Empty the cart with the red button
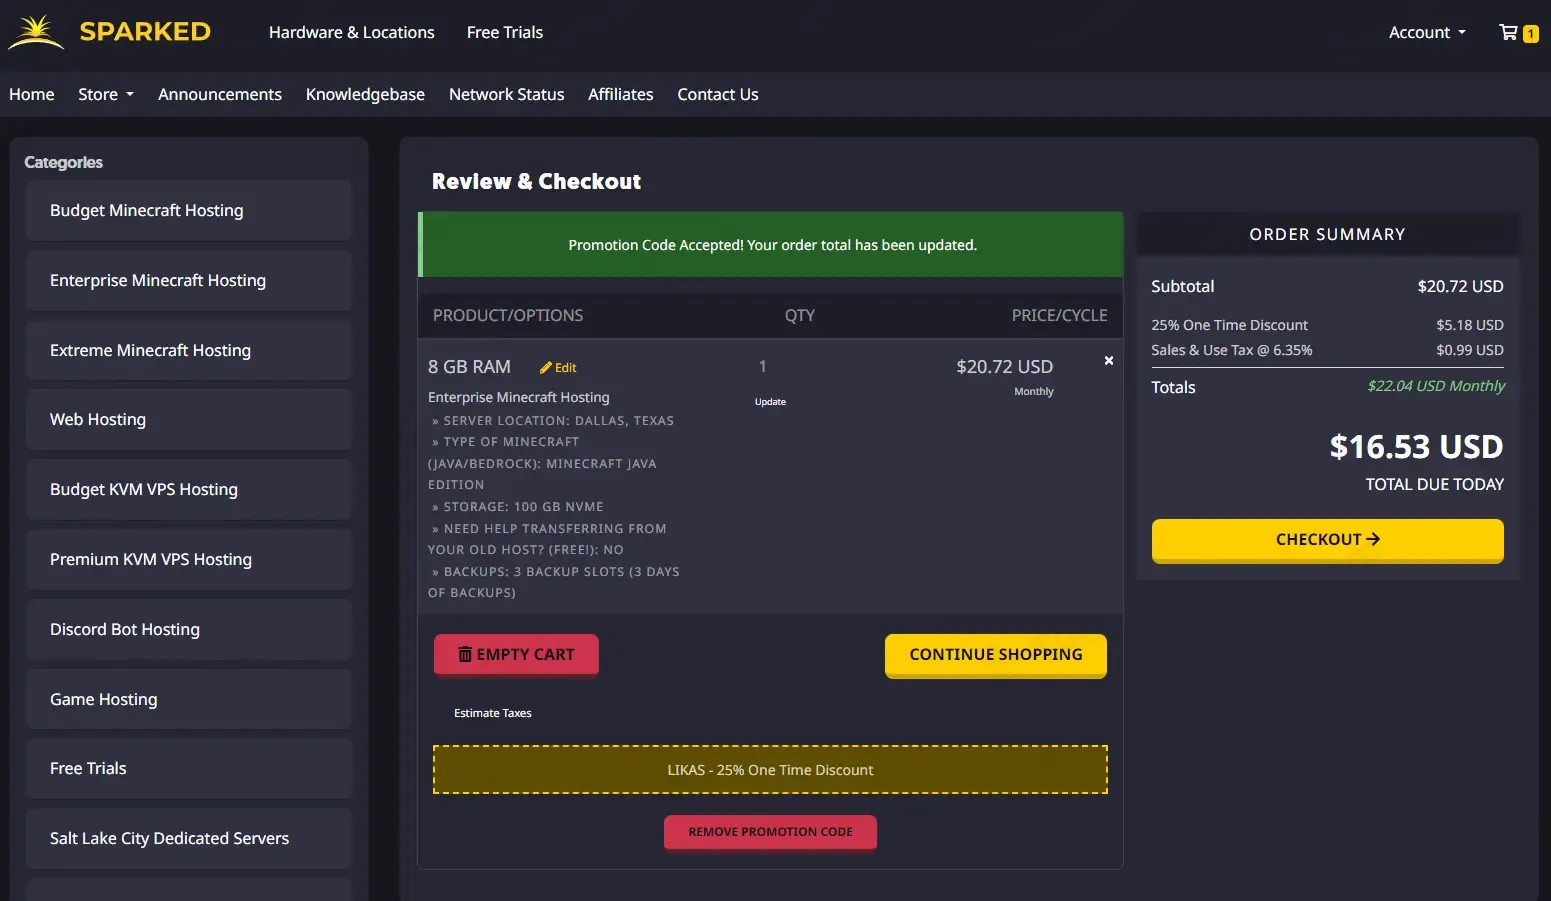Image resolution: width=1551 pixels, height=901 pixels. (x=516, y=655)
